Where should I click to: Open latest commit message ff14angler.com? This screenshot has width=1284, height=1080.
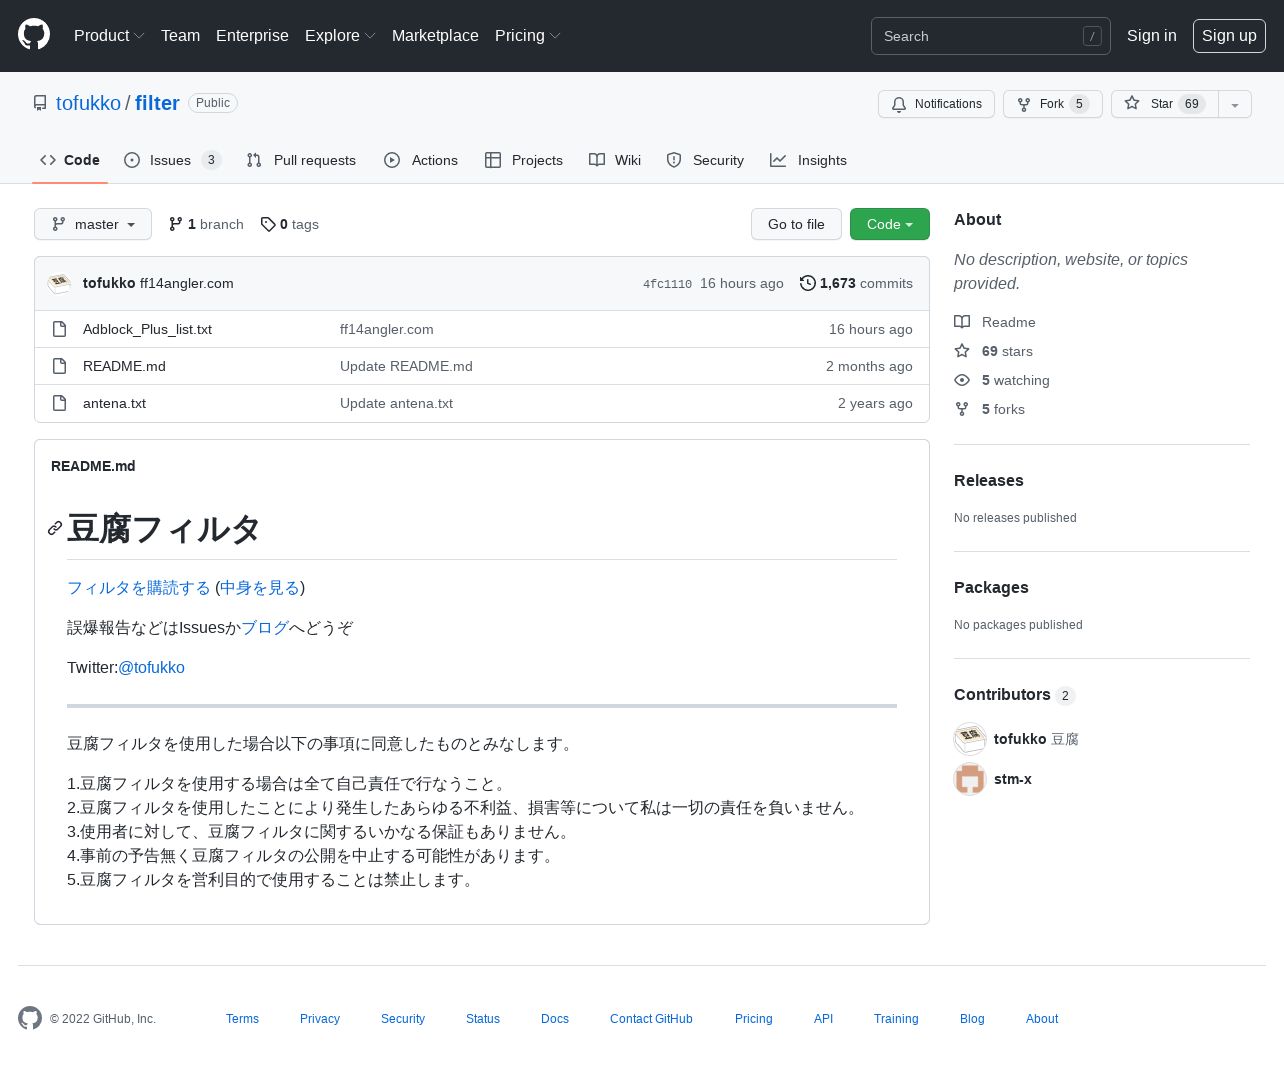tap(187, 283)
